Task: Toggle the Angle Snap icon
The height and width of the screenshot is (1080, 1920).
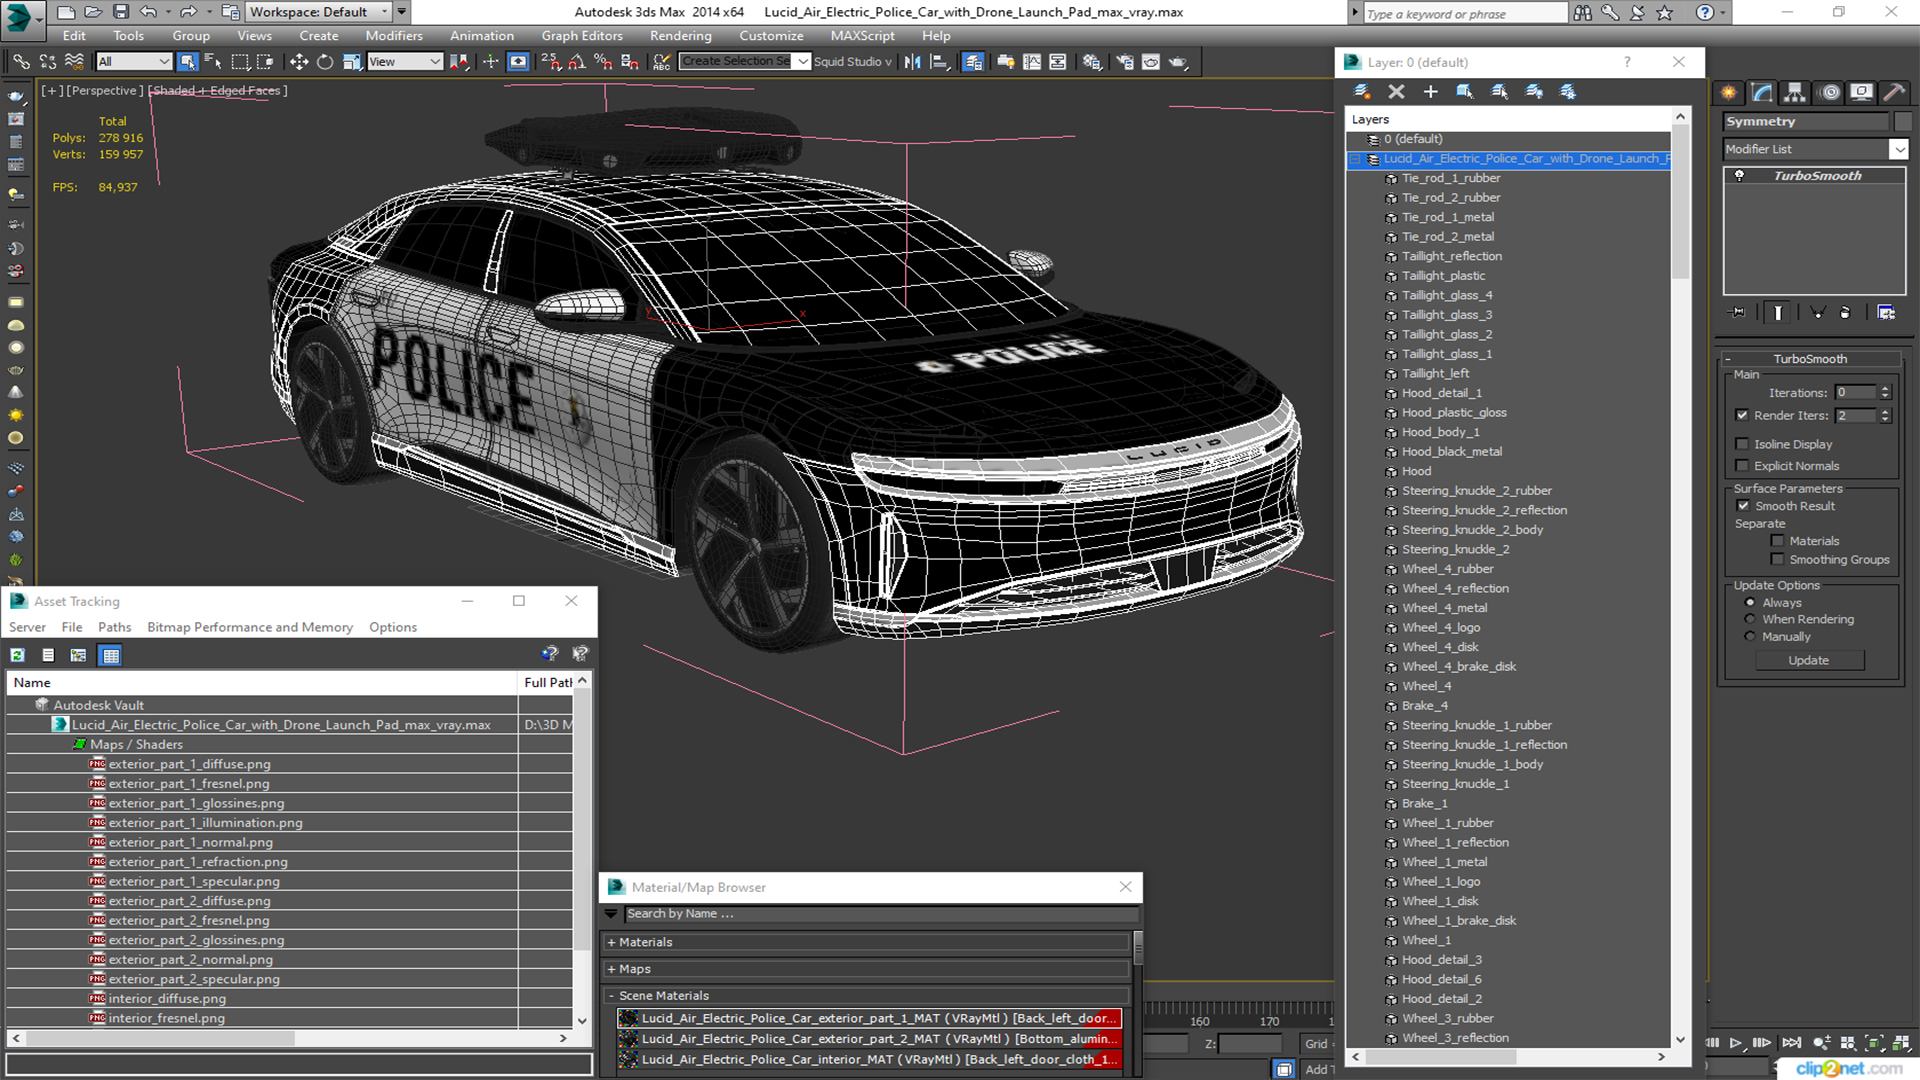Action: coord(577,62)
